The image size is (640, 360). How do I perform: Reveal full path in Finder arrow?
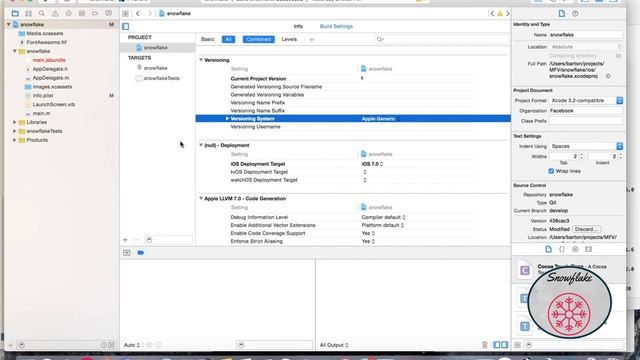608,76
